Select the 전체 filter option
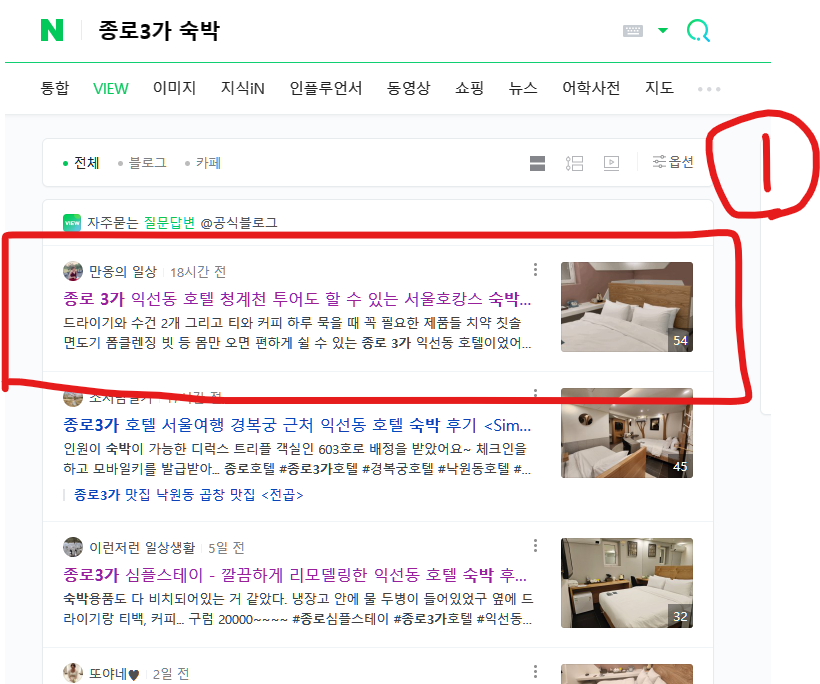Viewport: 820px width, 684px height. click(x=81, y=163)
